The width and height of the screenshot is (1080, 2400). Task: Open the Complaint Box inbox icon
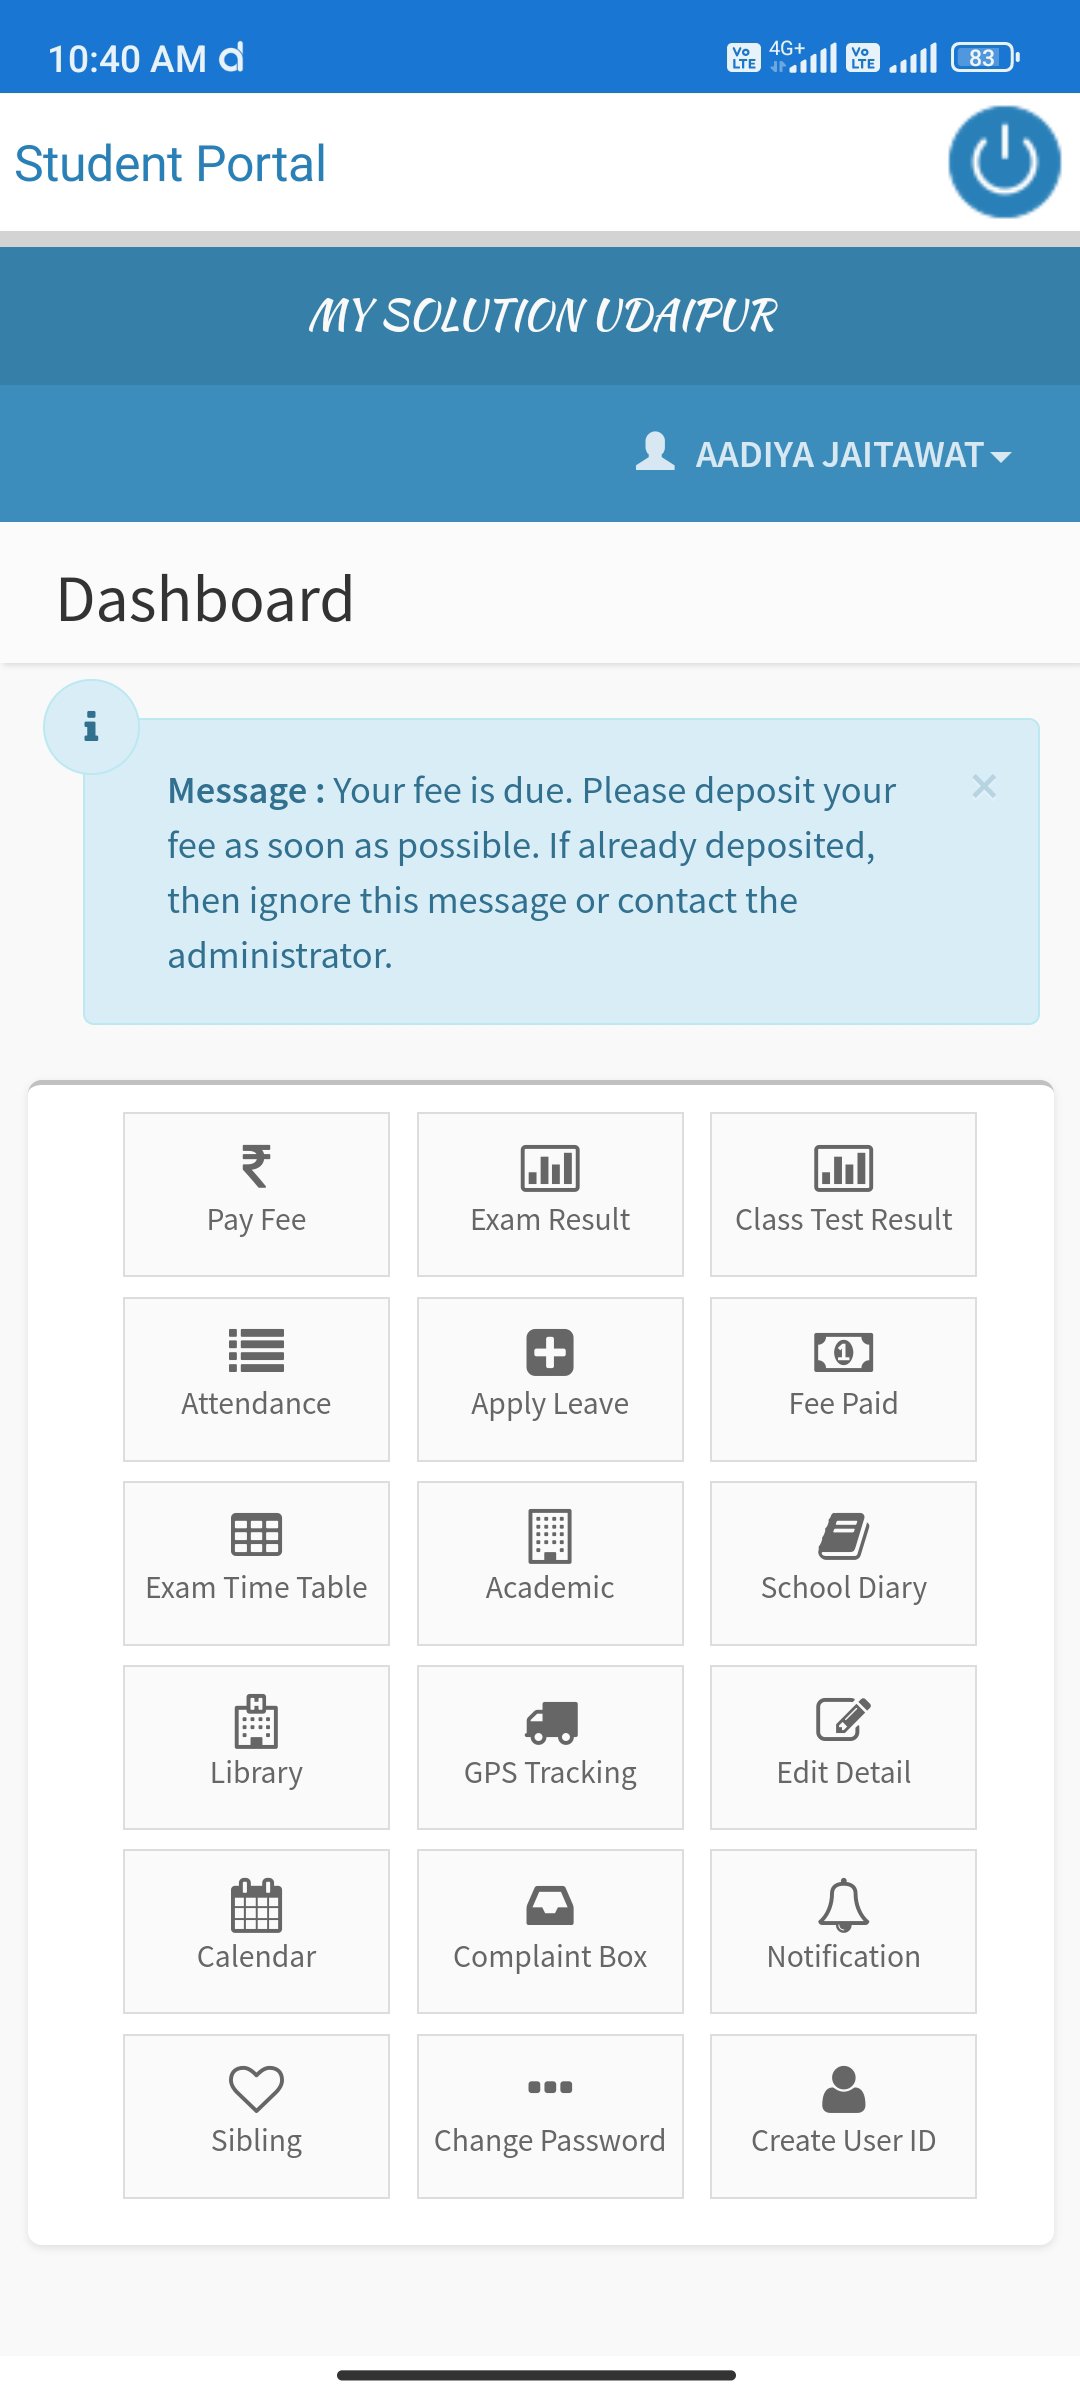pyautogui.click(x=550, y=1905)
